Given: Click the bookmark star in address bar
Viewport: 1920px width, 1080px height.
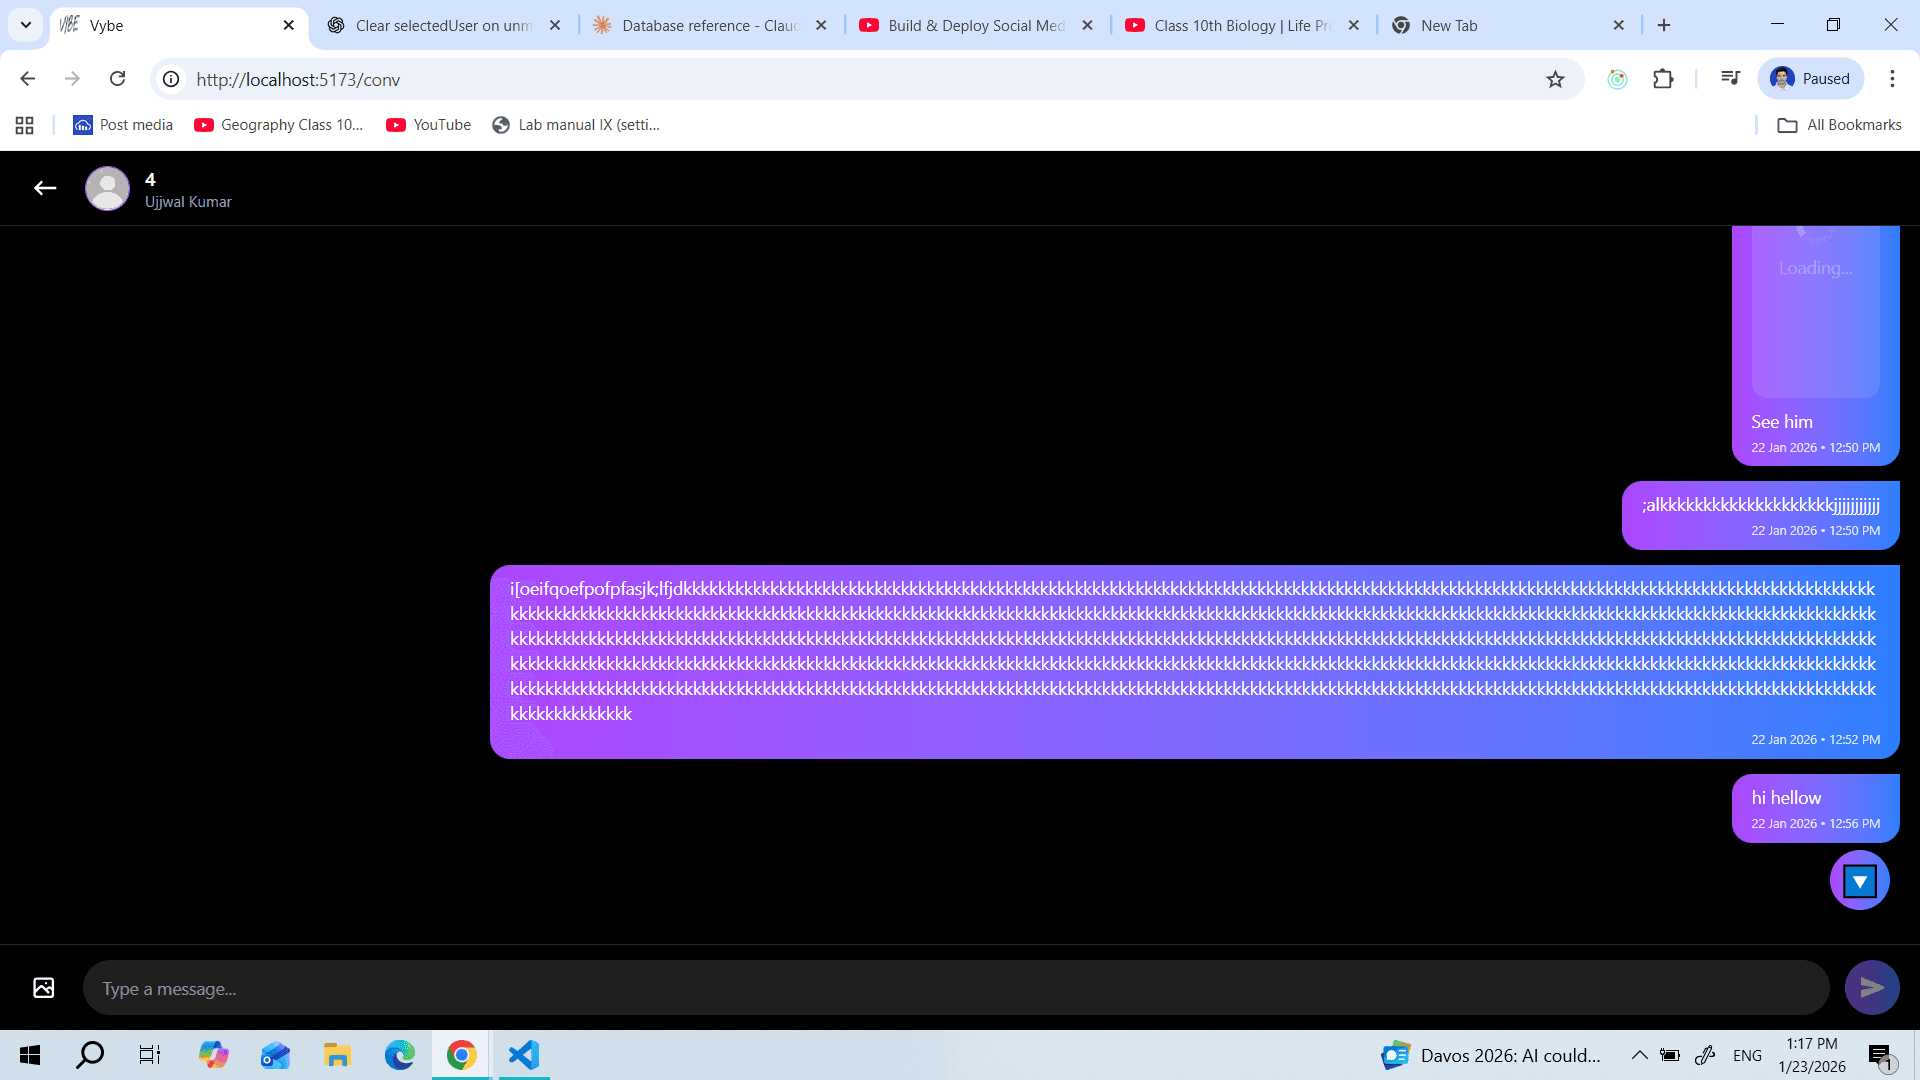Looking at the screenshot, I should point(1556,79).
